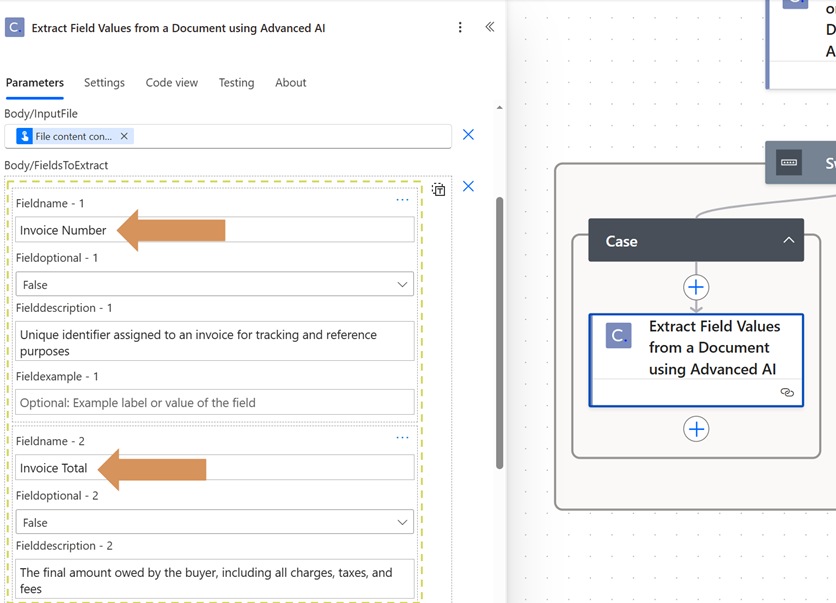
Task: Click the Fieldexample - 1 input field
Action: [x=215, y=403]
